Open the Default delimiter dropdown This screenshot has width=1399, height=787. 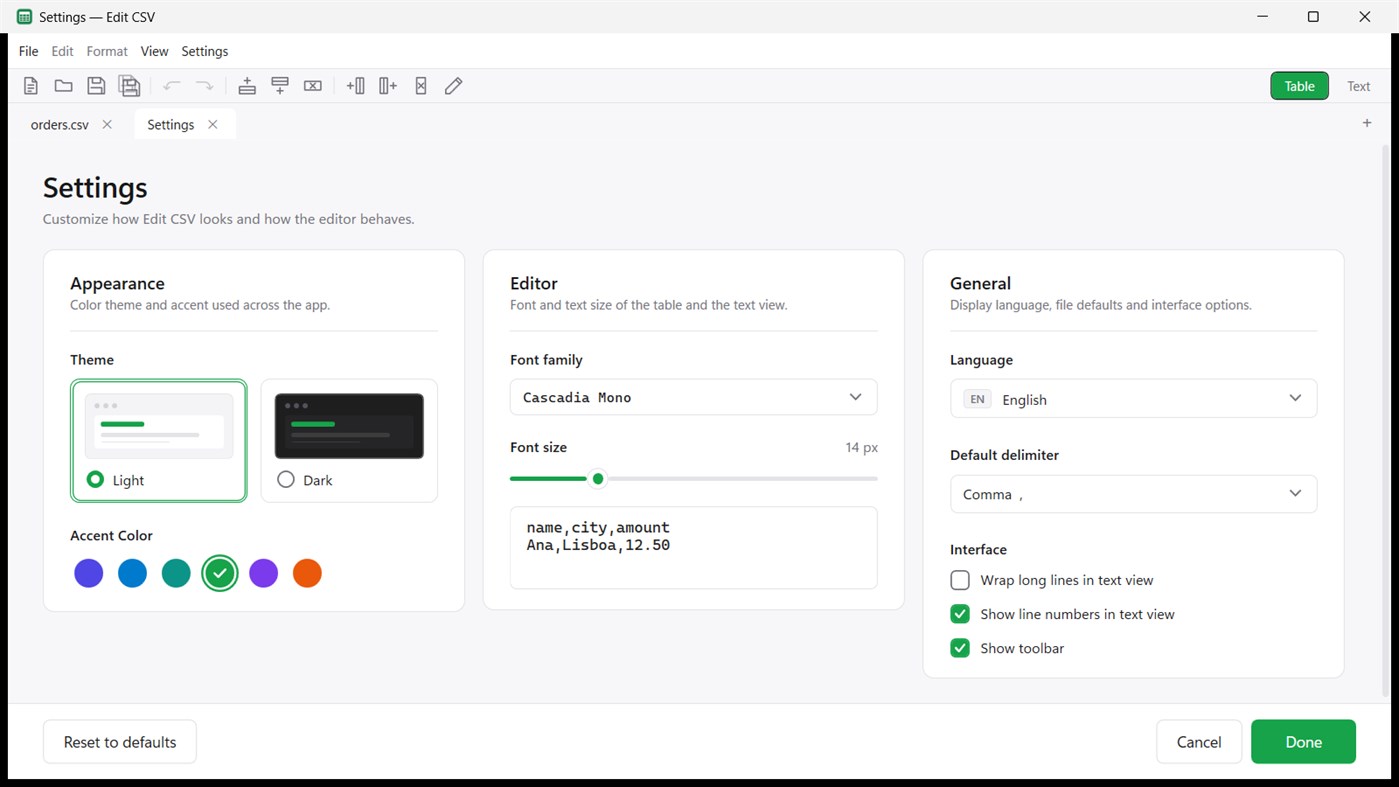1133,494
